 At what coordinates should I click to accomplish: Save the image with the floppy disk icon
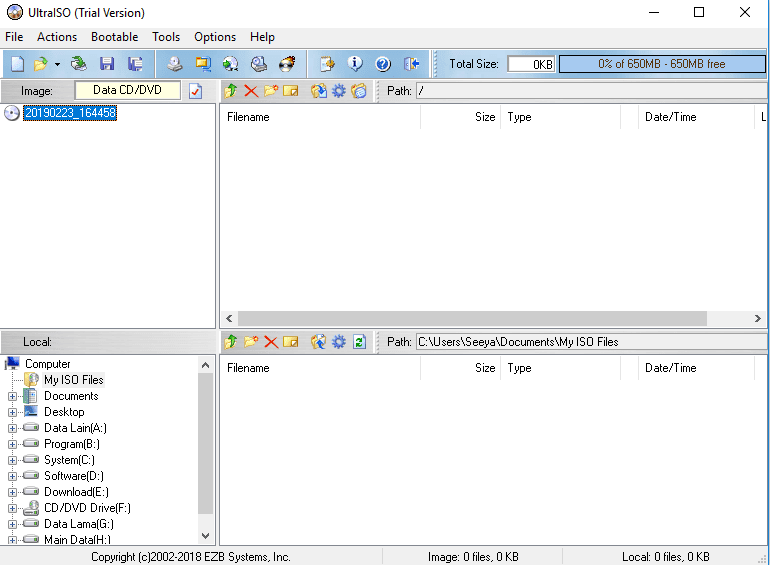(x=107, y=64)
